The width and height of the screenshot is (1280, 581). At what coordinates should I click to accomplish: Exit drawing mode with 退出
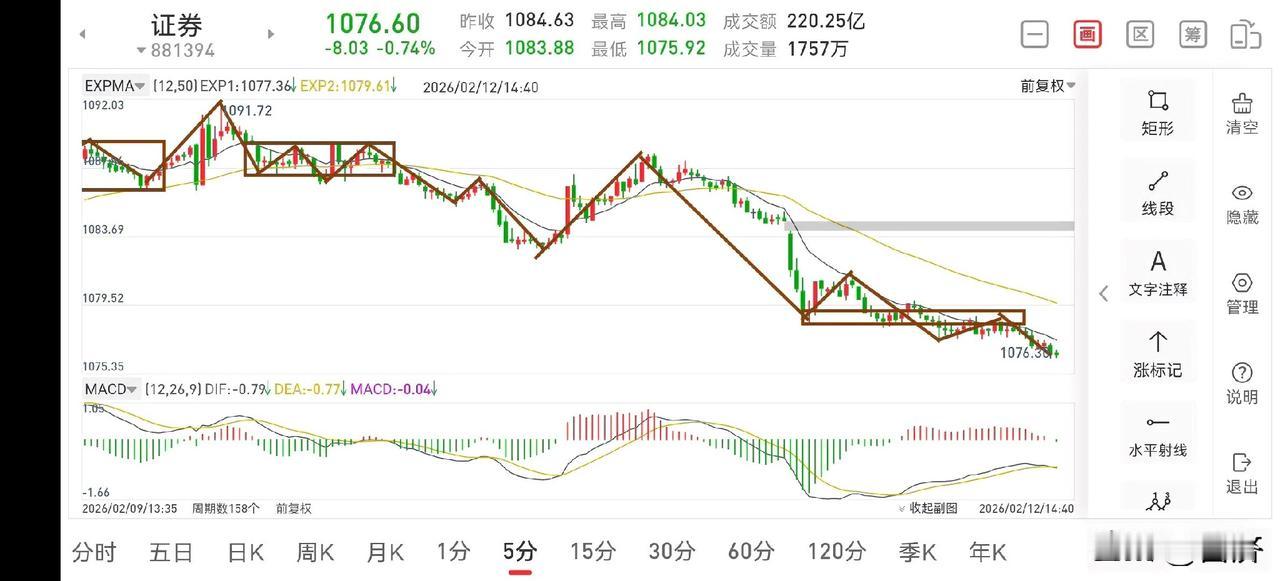click(x=1242, y=474)
